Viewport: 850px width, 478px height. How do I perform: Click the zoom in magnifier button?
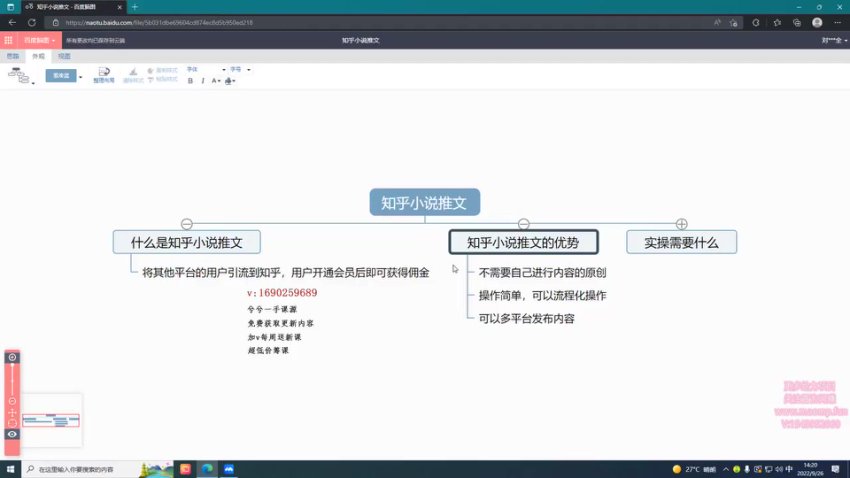click(x=12, y=357)
